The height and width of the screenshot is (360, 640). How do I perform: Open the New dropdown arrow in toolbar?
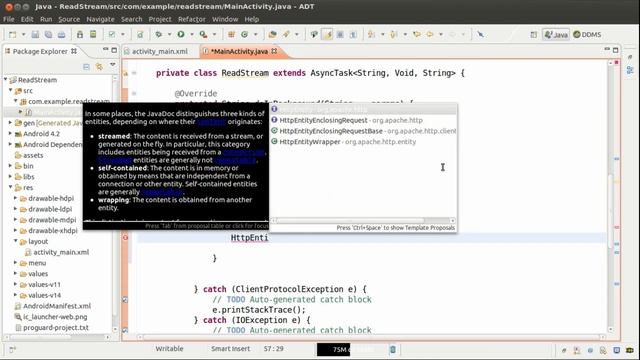tap(23, 35)
